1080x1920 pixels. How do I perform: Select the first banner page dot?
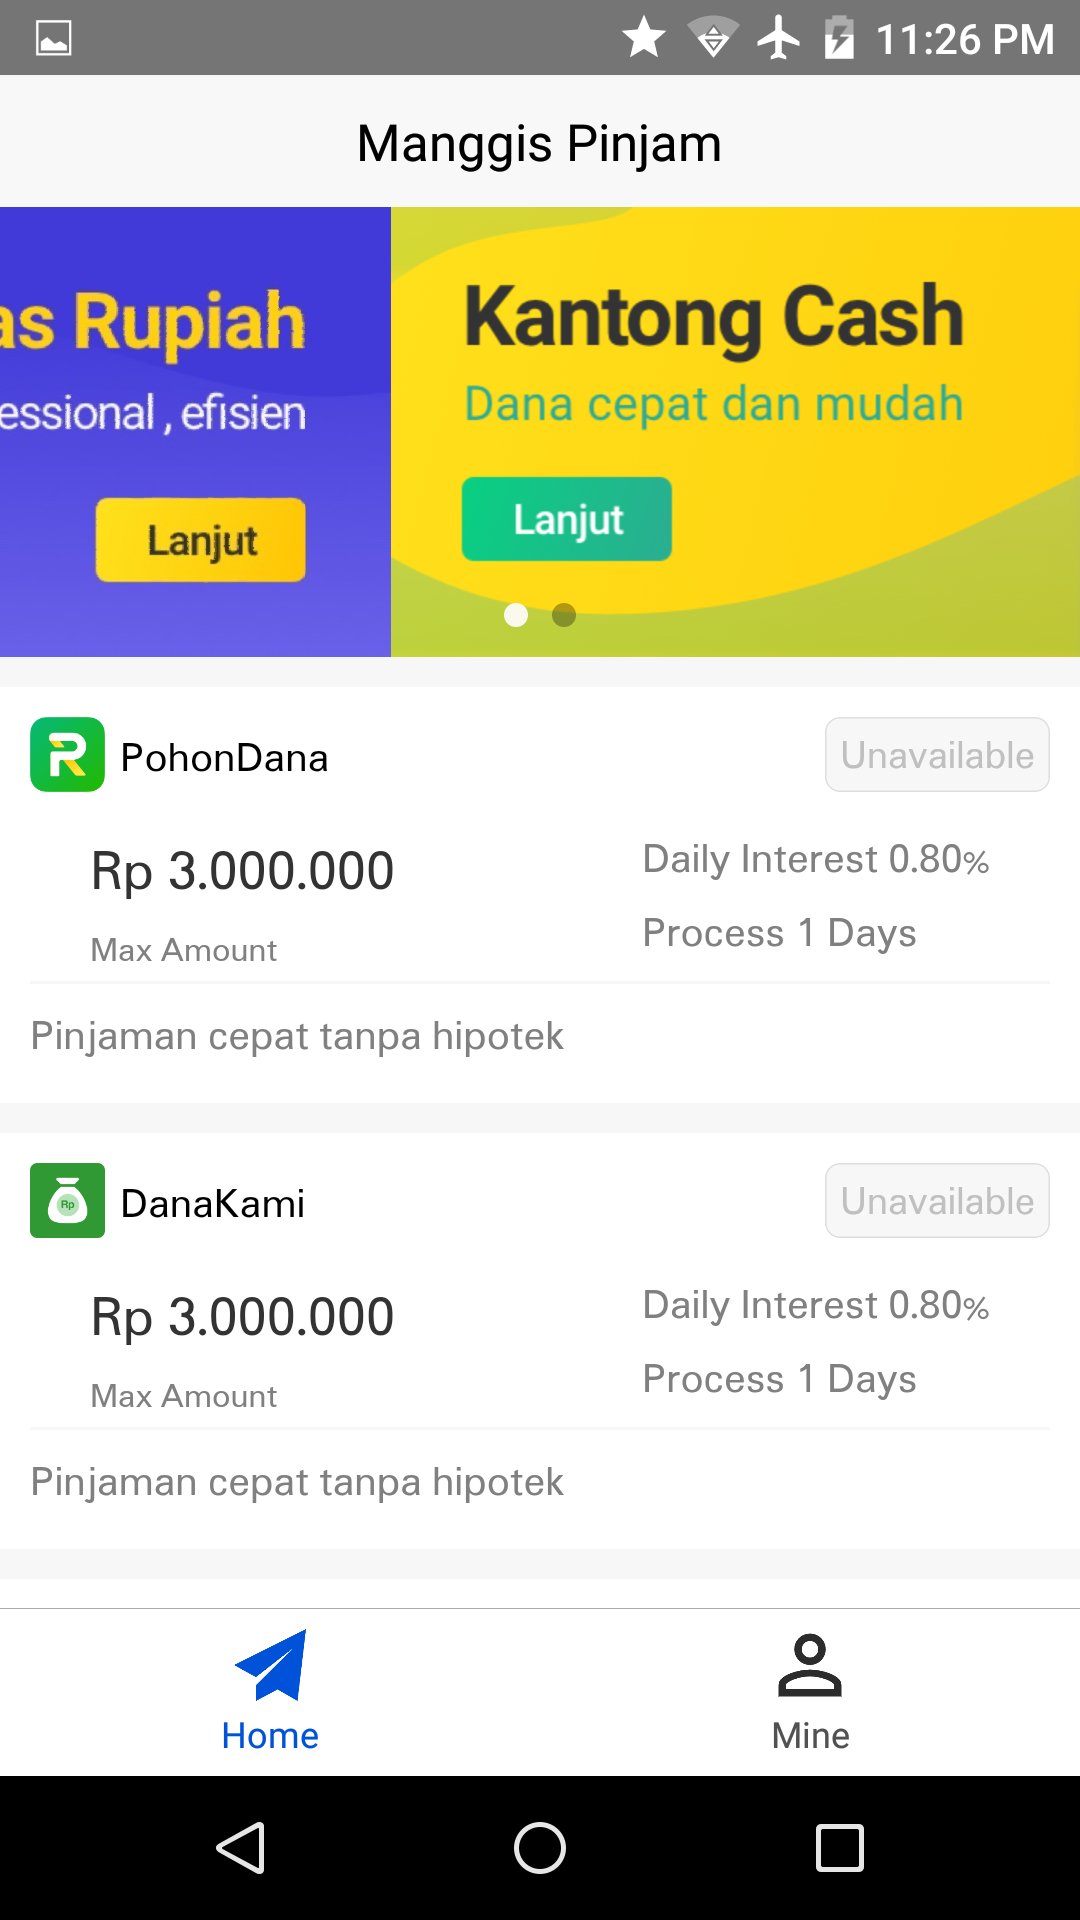point(516,615)
